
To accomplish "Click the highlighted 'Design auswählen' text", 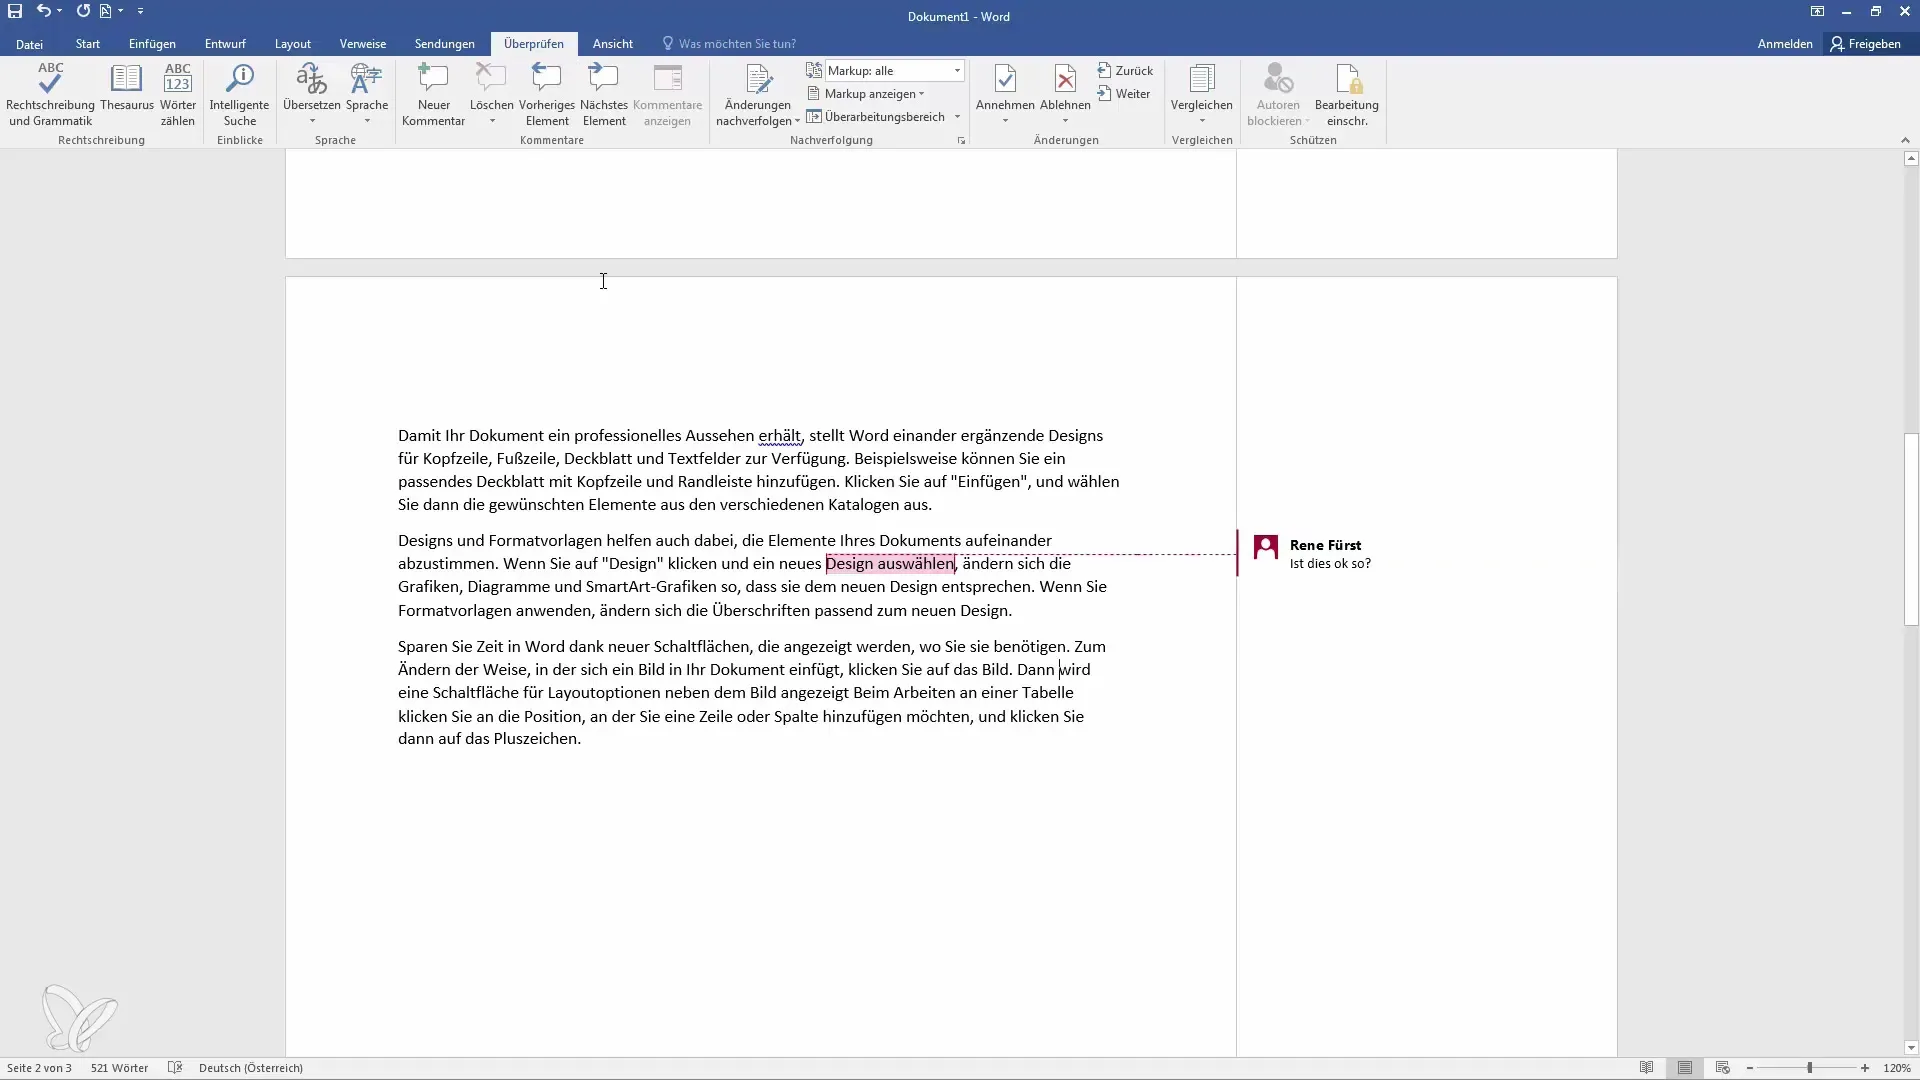I will (890, 564).
